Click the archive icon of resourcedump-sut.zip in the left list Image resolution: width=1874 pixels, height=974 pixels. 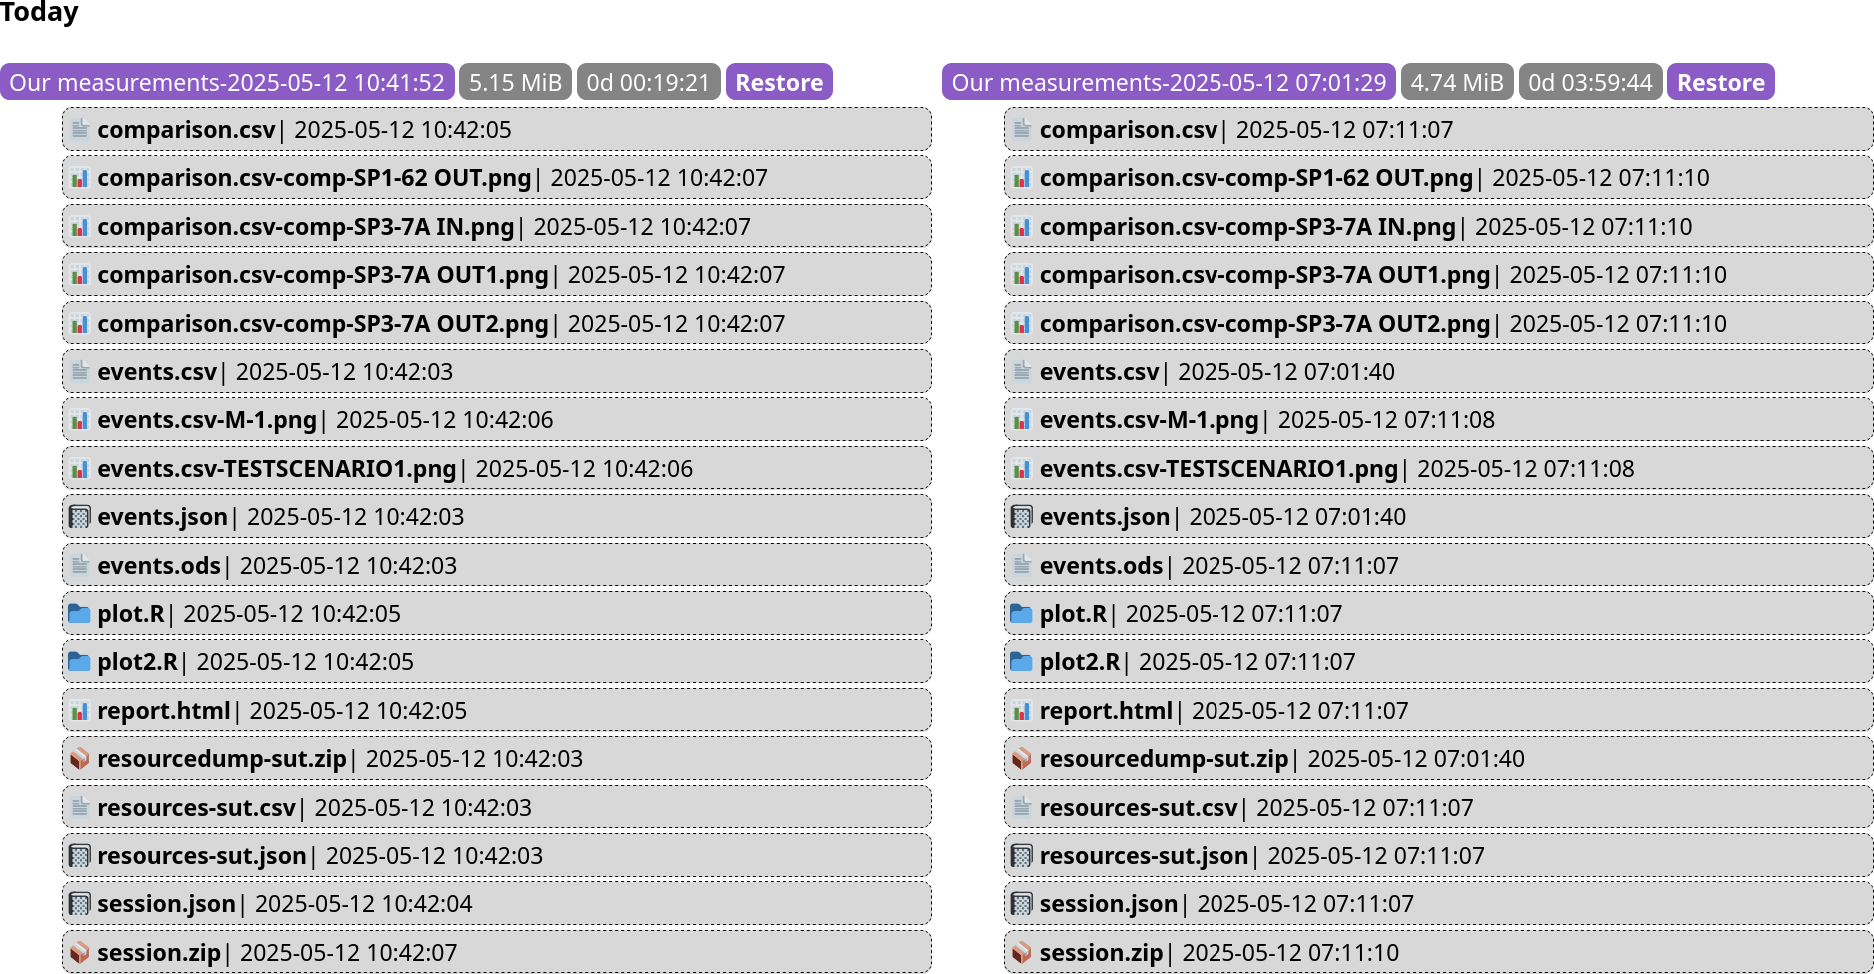pyautogui.click(x=79, y=759)
